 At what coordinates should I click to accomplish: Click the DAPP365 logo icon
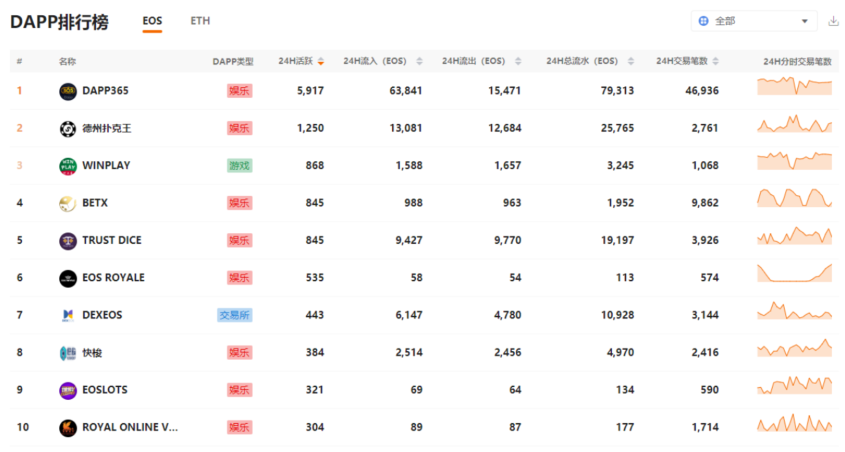coord(68,91)
